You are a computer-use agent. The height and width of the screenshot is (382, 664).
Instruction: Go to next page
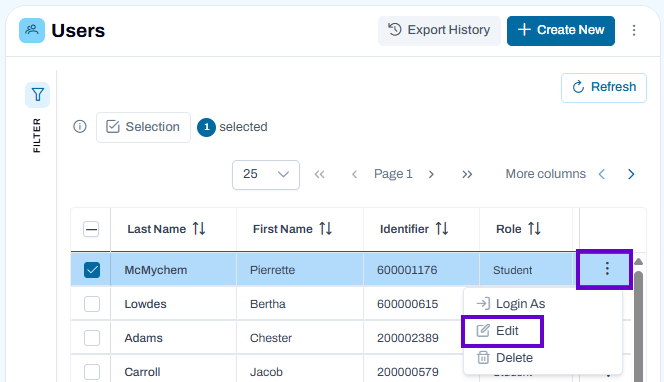[431, 174]
